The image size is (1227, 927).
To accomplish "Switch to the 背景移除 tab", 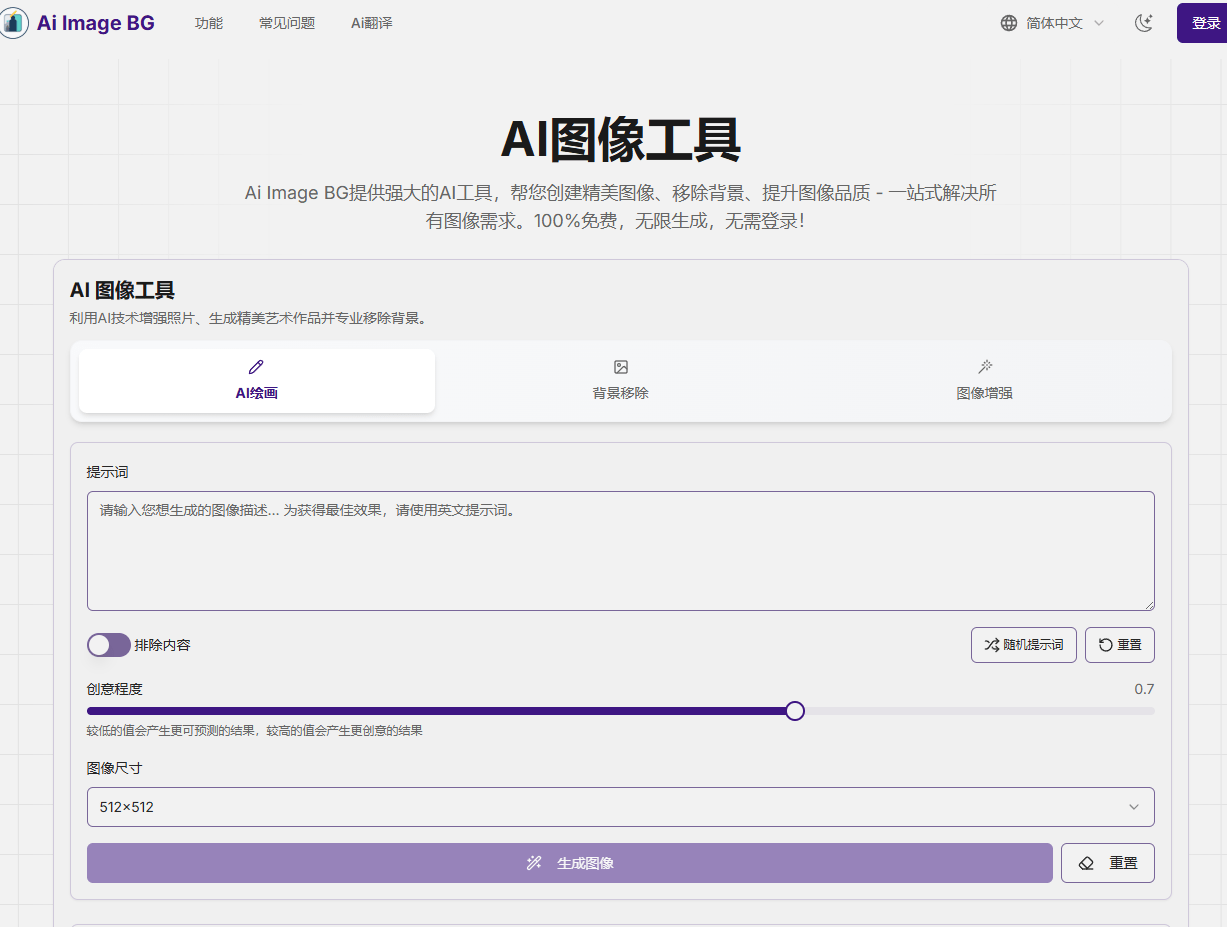I will pyautogui.click(x=620, y=380).
